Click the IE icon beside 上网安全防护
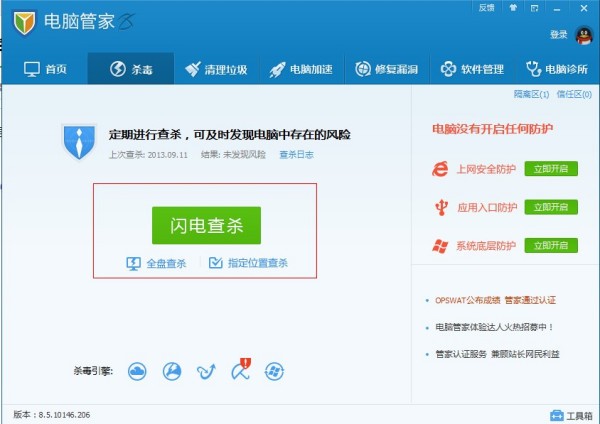Screen dimensions: 600x424 coord(440,169)
